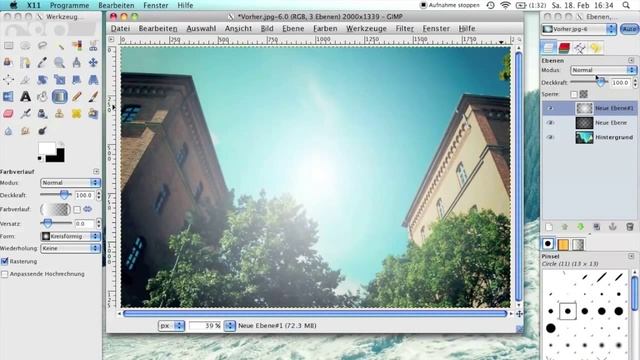Adjust tool options Deckkraft slider
This screenshot has width=640, height=360.
click(56, 195)
